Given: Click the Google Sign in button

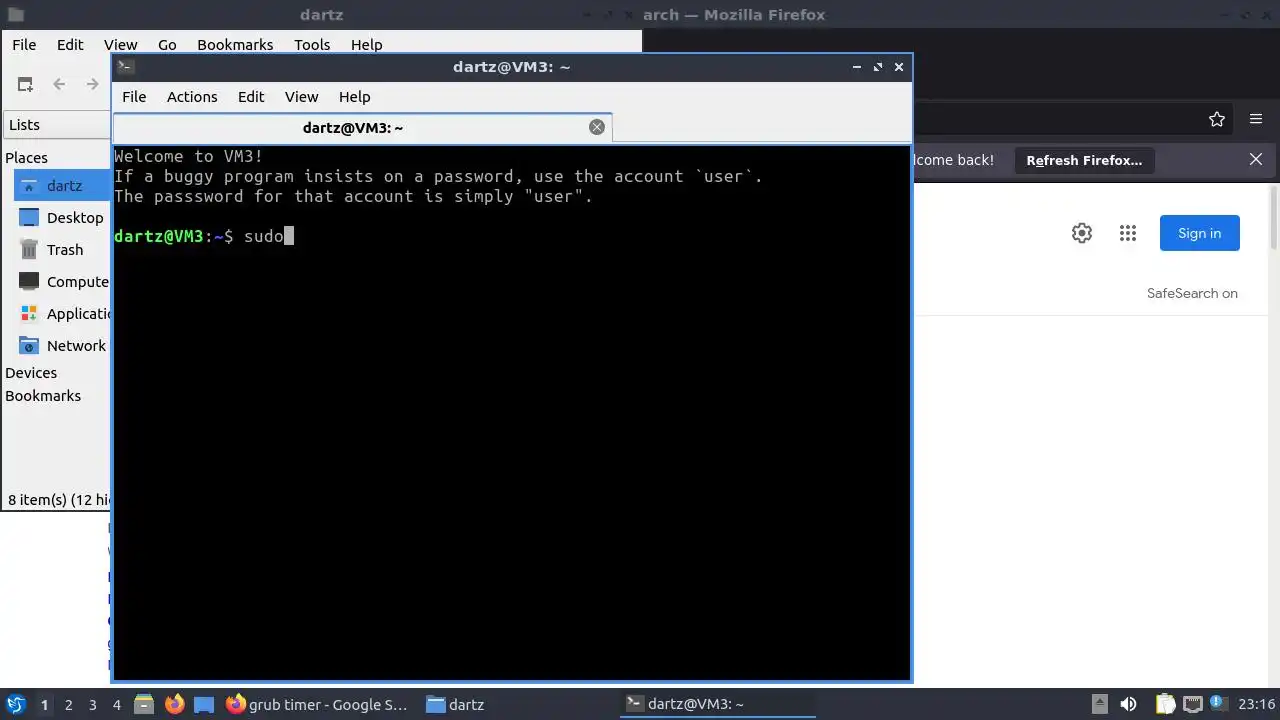Looking at the screenshot, I should click(x=1200, y=233).
